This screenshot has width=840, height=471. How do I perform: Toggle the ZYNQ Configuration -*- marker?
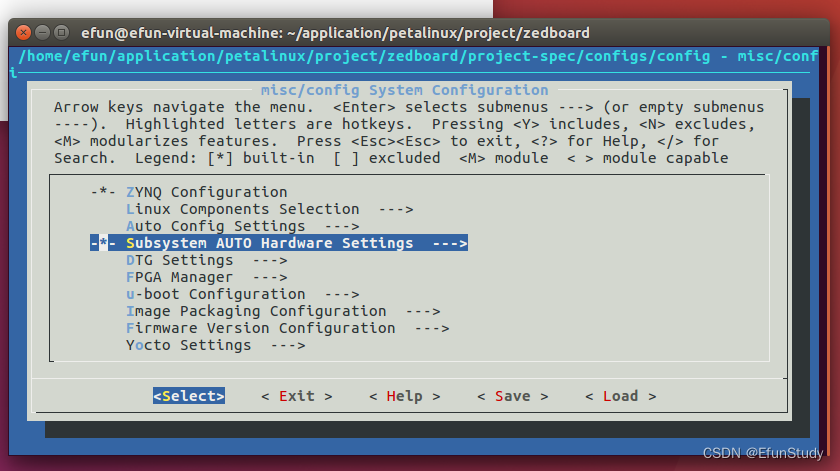pyautogui.click(x=103, y=192)
